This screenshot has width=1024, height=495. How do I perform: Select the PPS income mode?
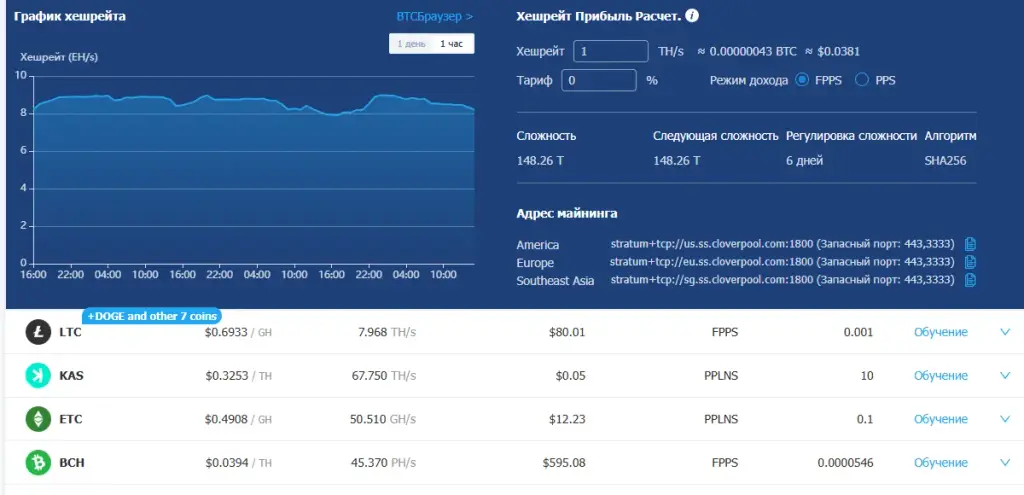tap(862, 80)
